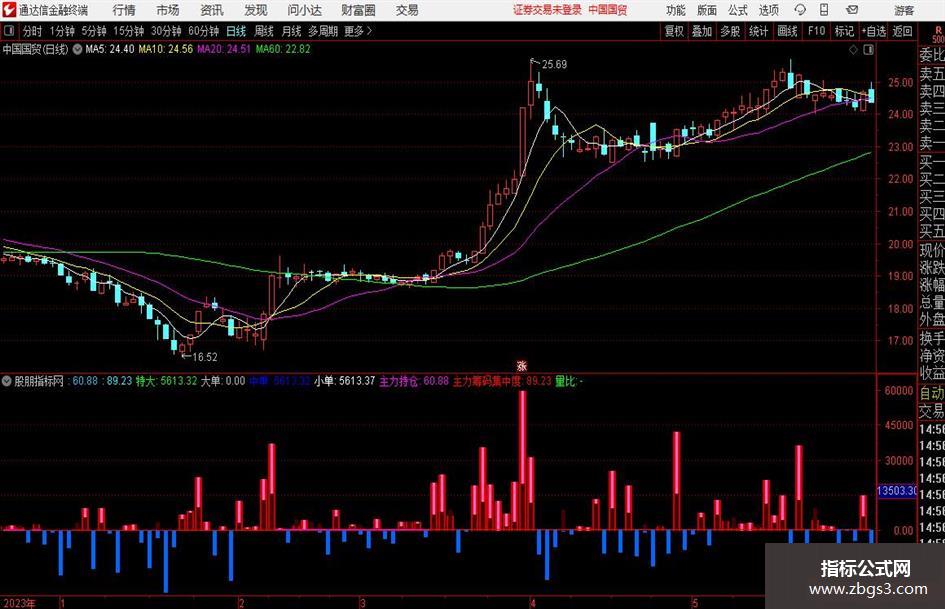Viewport: 945px width, 609px height.
Task: Click the 主力筹码集中度: 89.23 value
Action: (502, 381)
